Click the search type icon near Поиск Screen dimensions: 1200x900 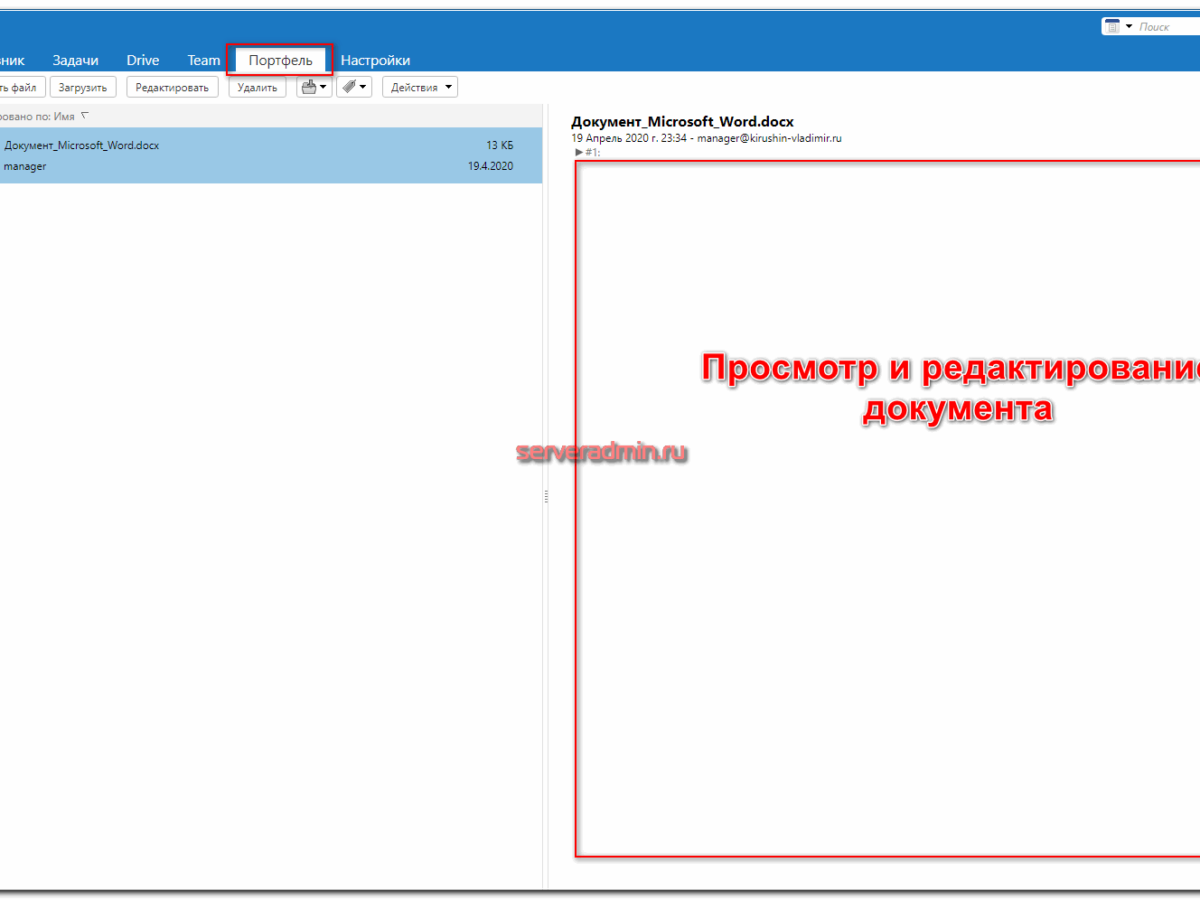coord(1114,26)
